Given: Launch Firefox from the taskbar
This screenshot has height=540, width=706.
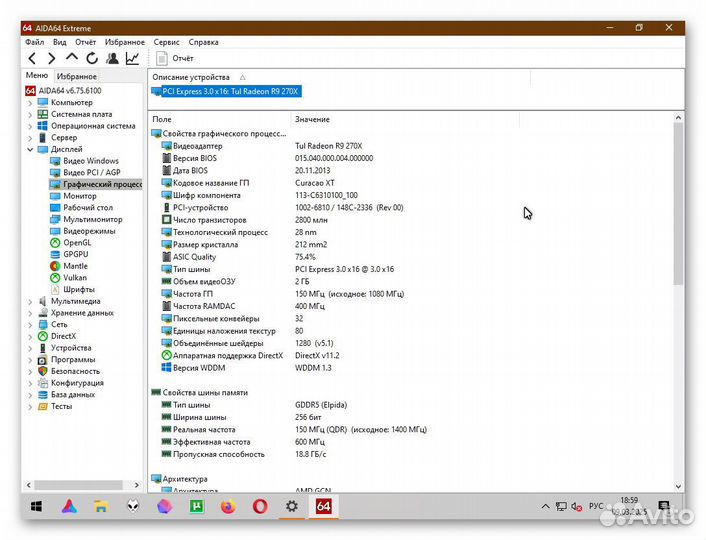Looking at the screenshot, I should tap(228, 506).
